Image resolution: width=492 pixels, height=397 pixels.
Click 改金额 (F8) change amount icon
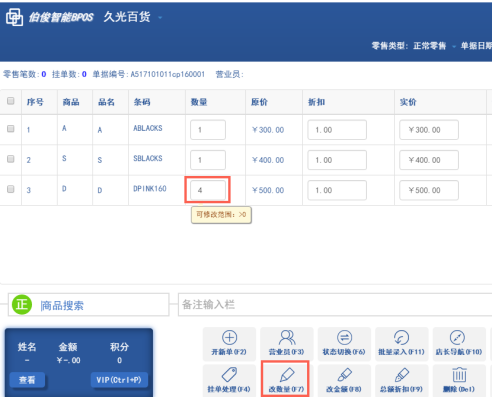[344, 380]
